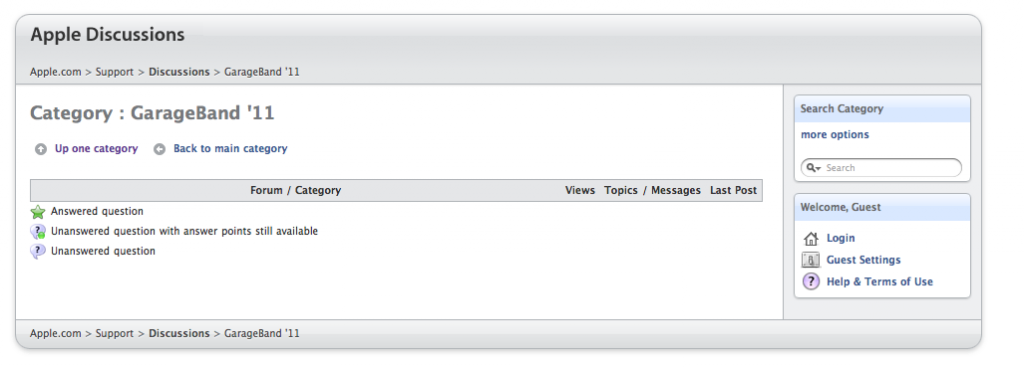Image resolution: width=1024 pixels, height=368 pixels.
Task: Select Support in the top breadcrumb
Action: pyautogui.click(x=114, y=72)
